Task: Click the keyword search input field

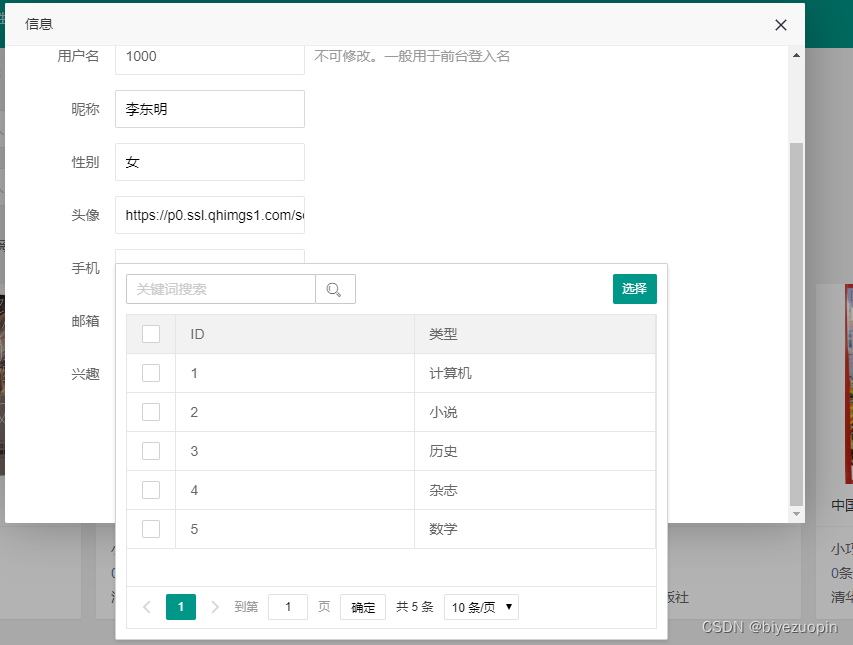Action: point(220,288)
